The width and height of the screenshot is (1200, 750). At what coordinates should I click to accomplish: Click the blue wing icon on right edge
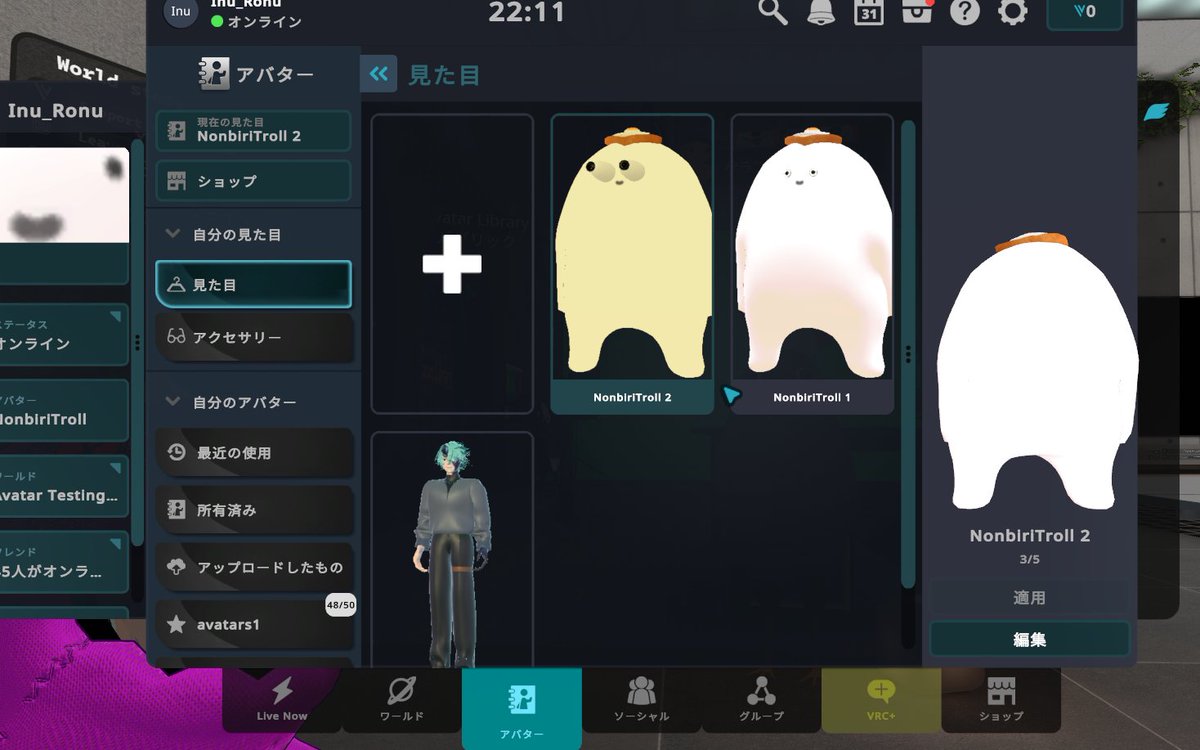click(x=1158, y=112)
